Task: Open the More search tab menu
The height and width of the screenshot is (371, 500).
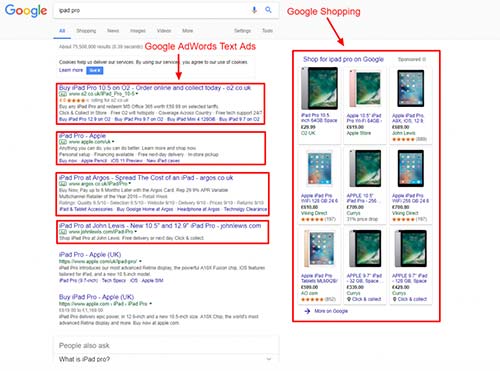Action: [188, 31]
